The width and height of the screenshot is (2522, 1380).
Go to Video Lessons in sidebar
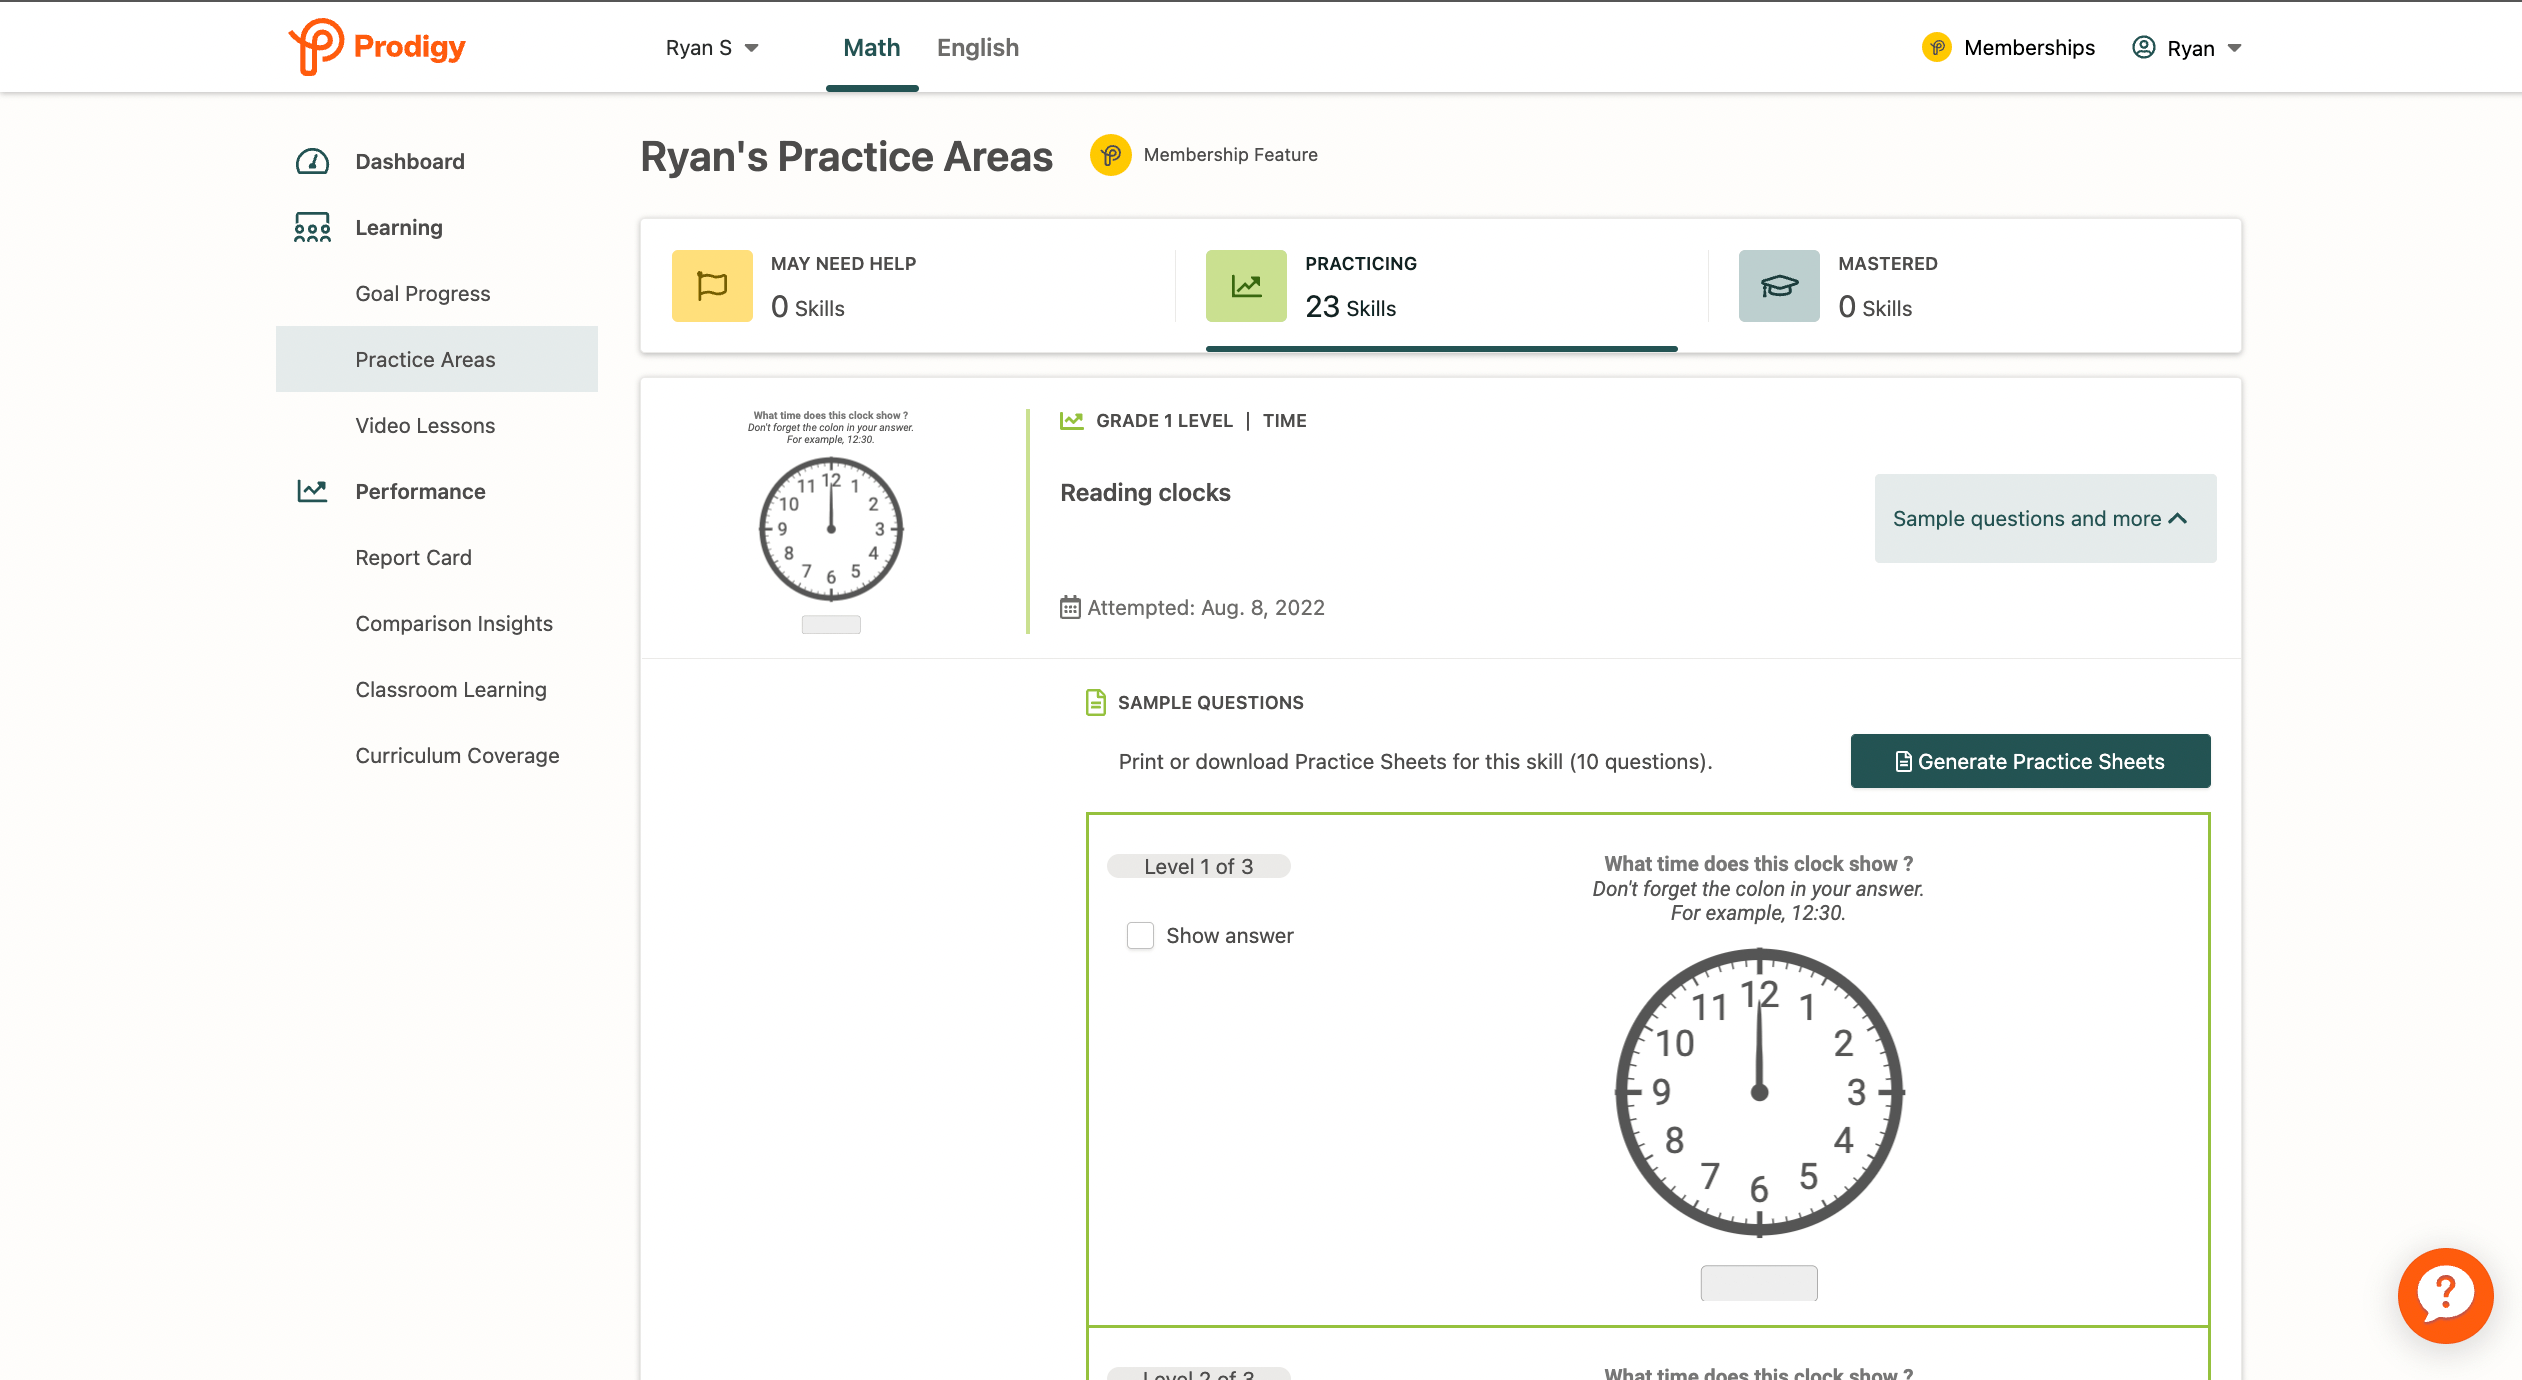(425, 425)
